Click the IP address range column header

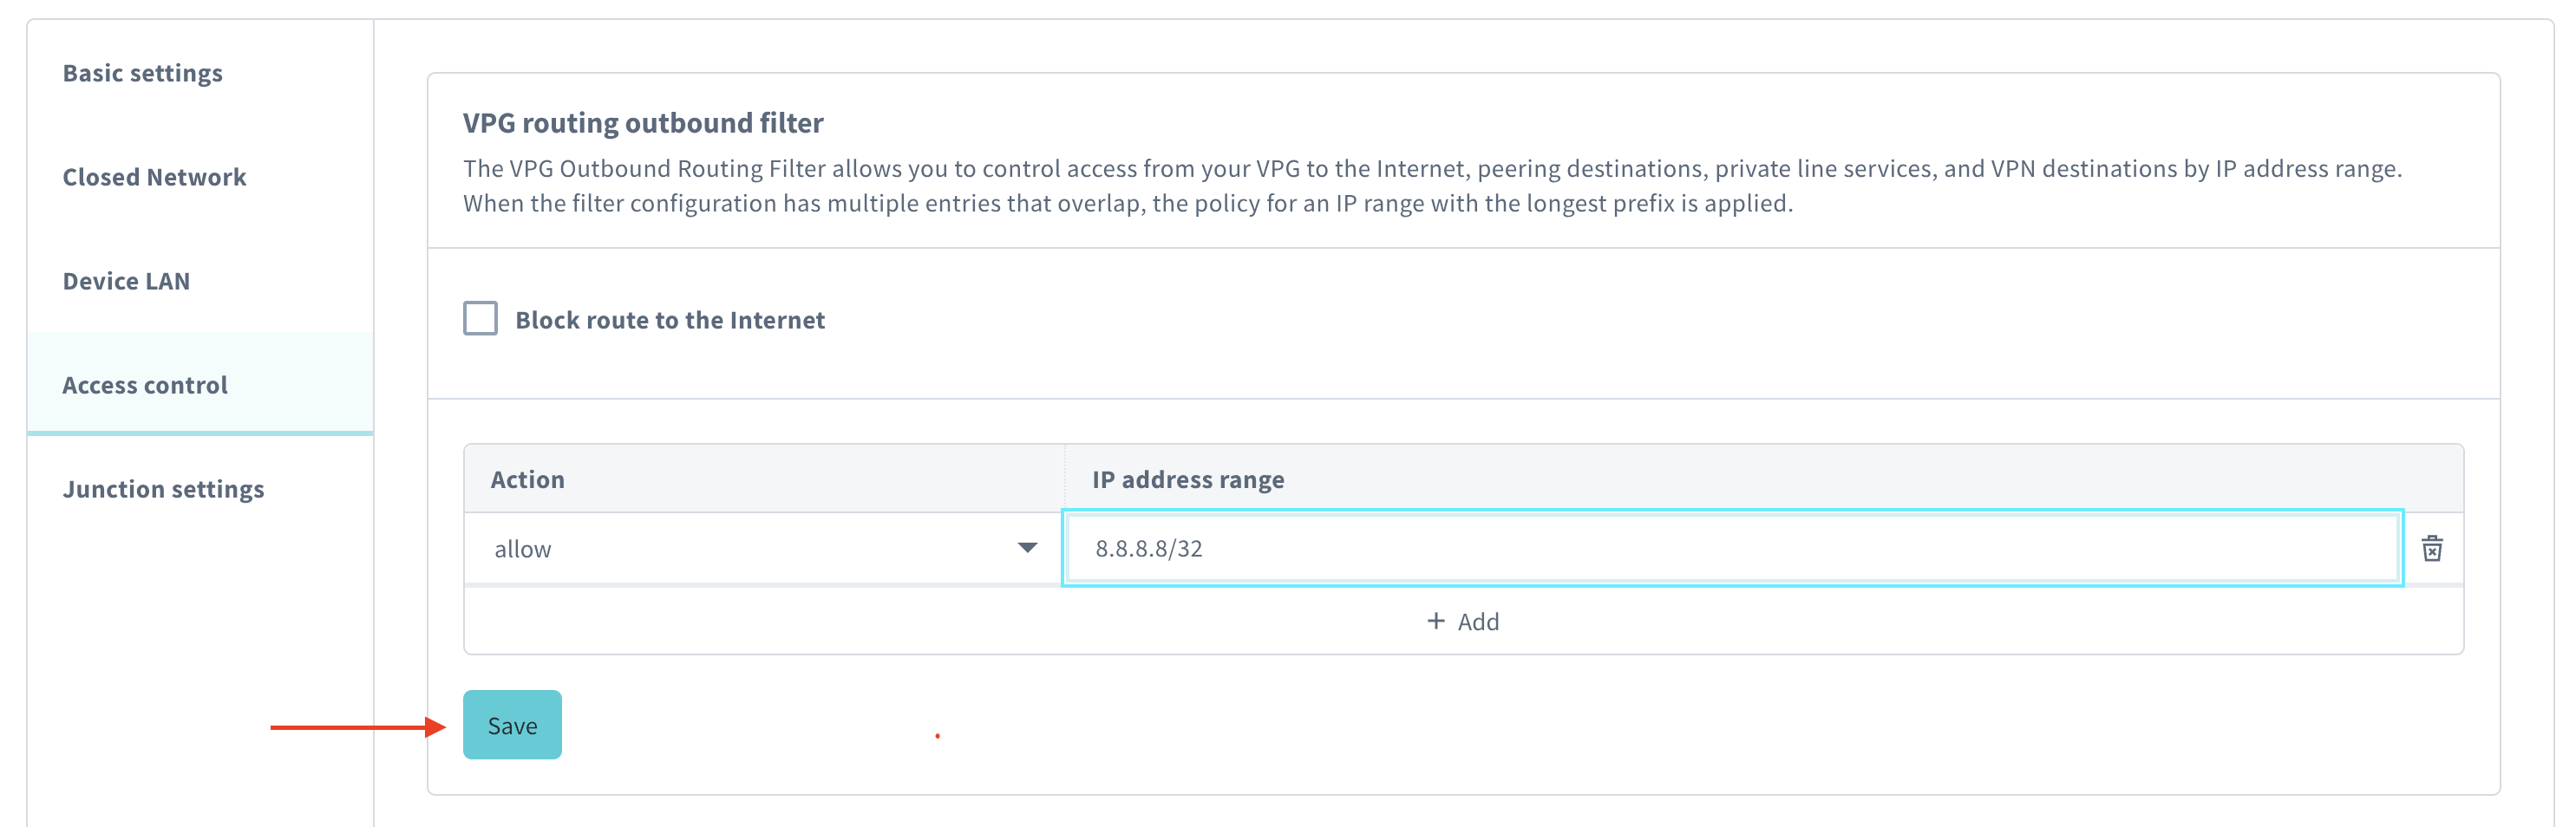pos(1188,479)
